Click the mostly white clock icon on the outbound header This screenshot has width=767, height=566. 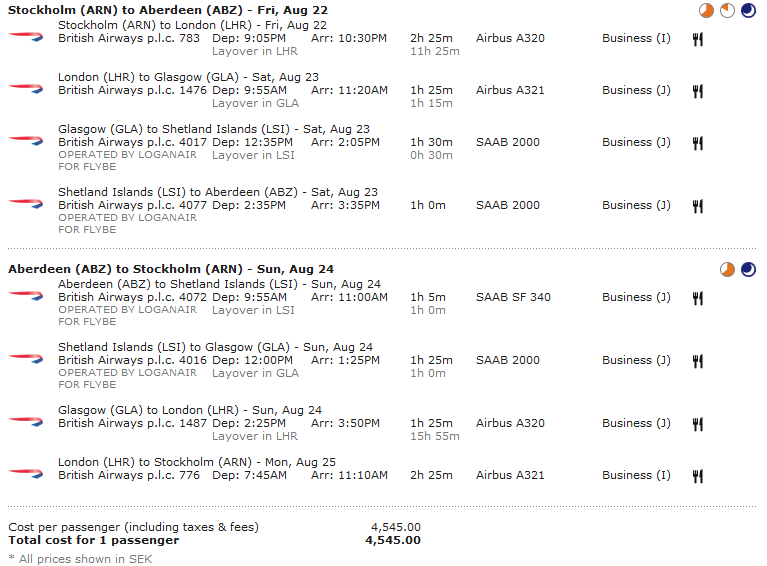(727, 10)
